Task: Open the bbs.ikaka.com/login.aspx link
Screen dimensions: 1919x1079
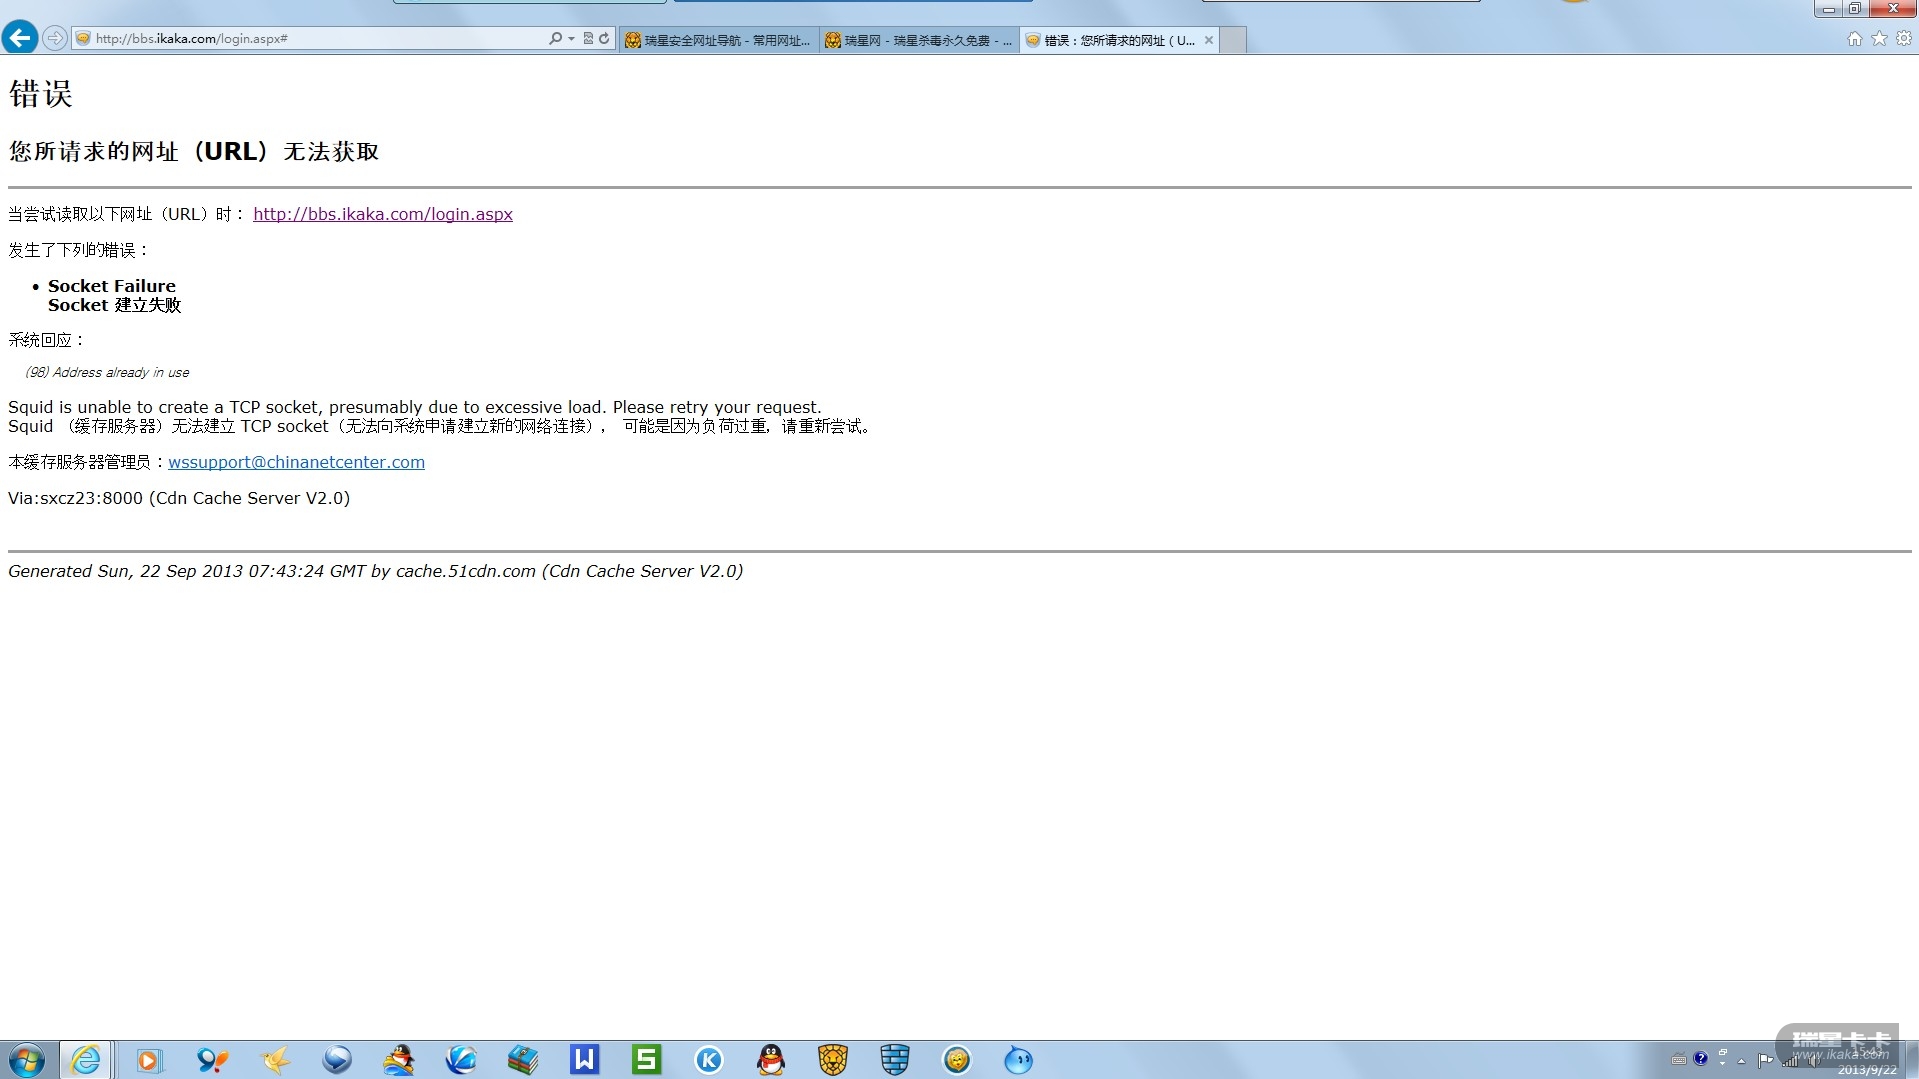Action: 383,214
